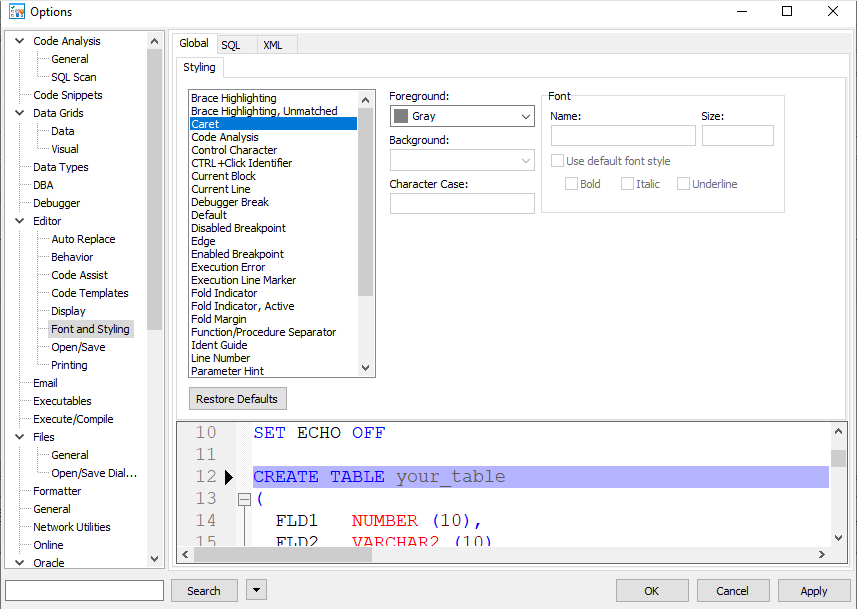Collapse the Files tree node
Image resolution: width=857 pixels, height=609 pixels.
tap(20, 437)
